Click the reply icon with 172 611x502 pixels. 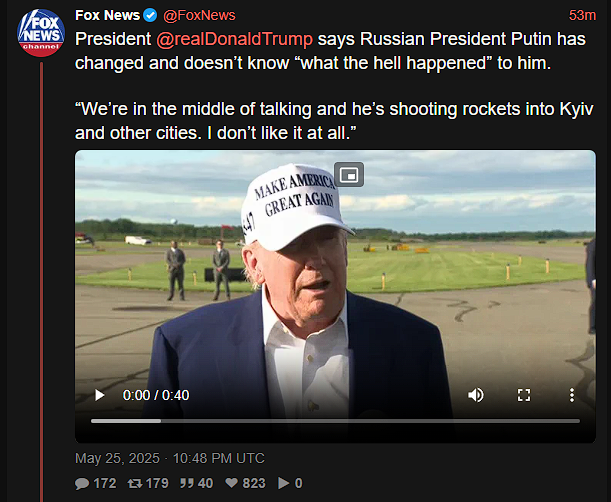[x=82, y=483]
